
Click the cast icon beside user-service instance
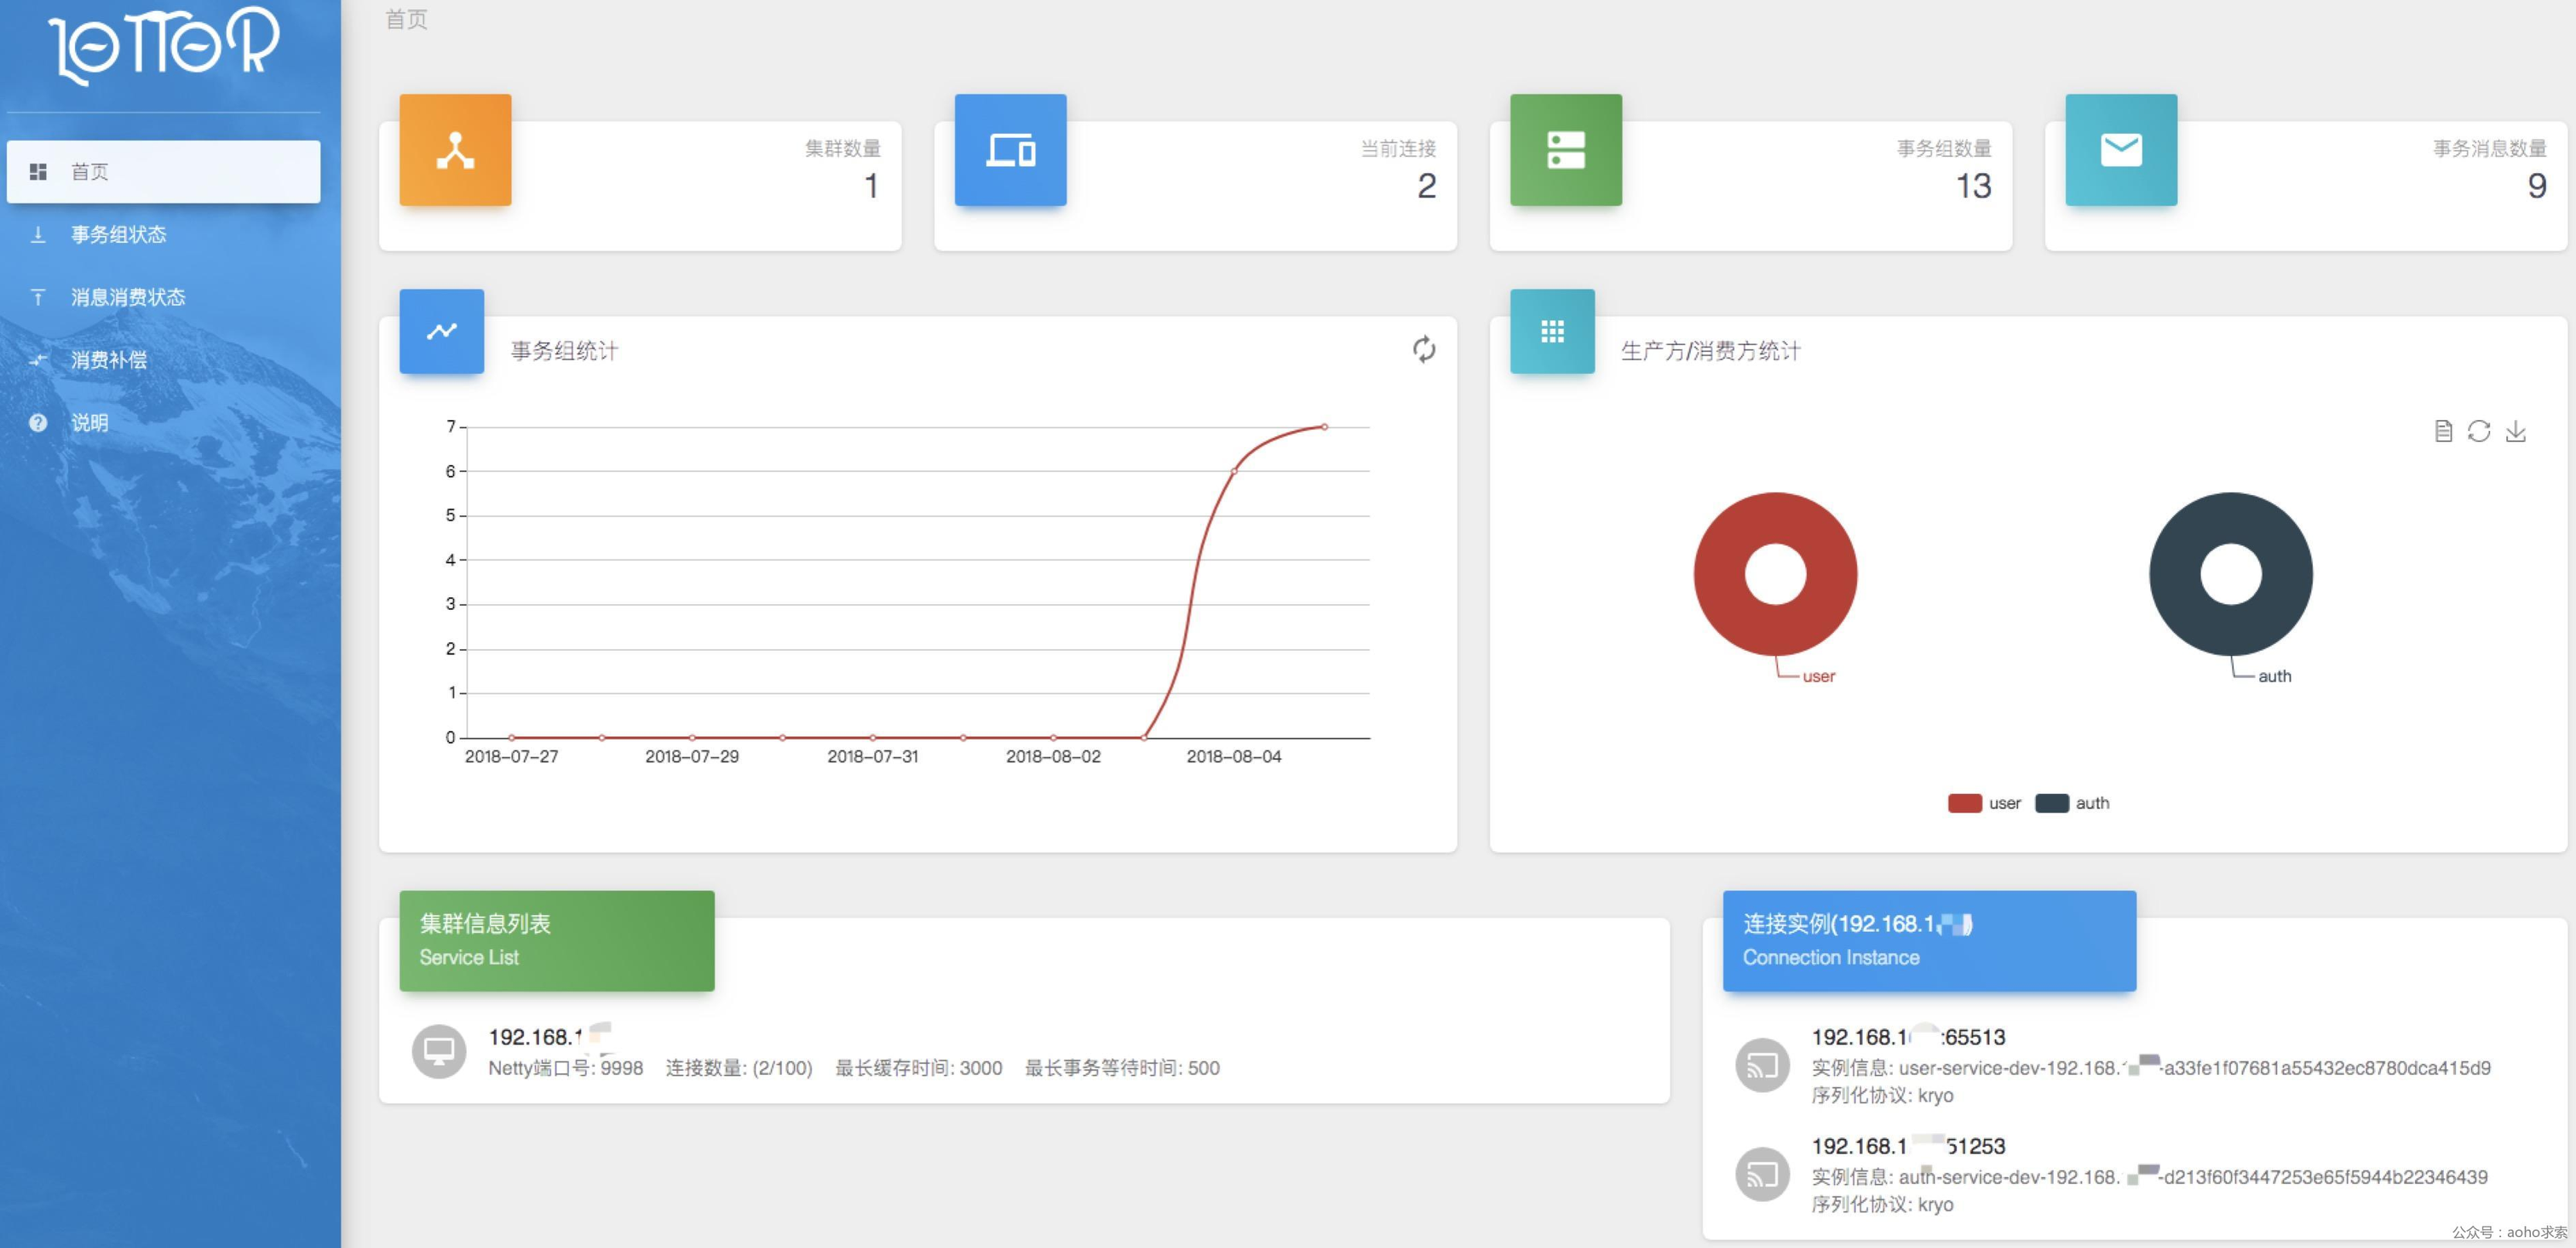[1762, 1066]
